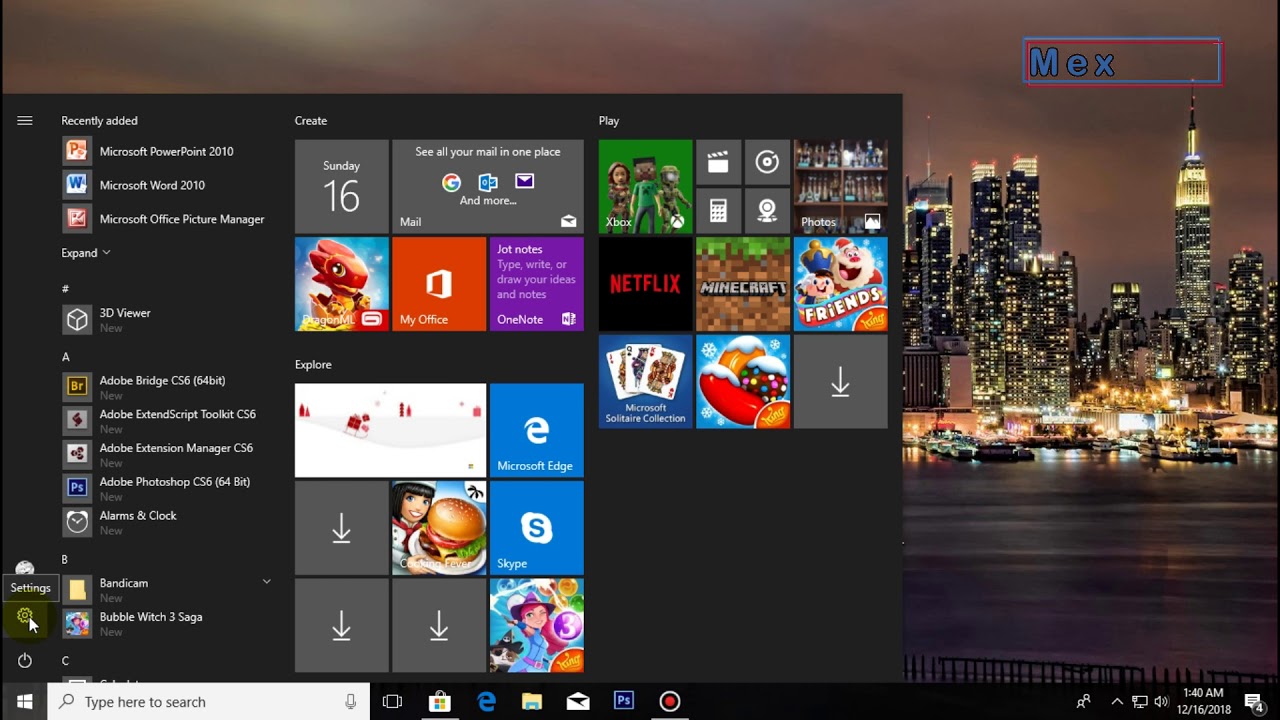The height and width of the screenshot is (720, 1280).
Task: Click the taskbar search box
Action: coord(209,702)
